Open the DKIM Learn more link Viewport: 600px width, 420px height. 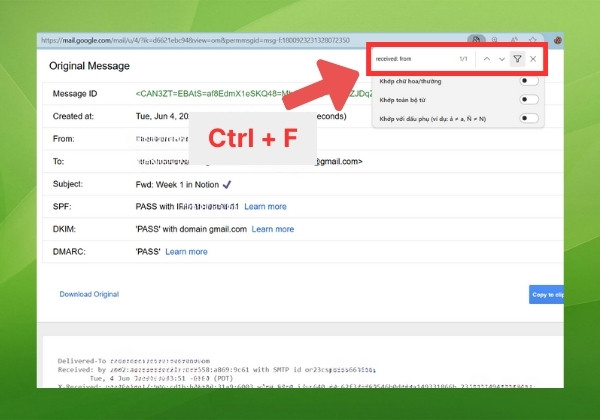click(273, 229)
